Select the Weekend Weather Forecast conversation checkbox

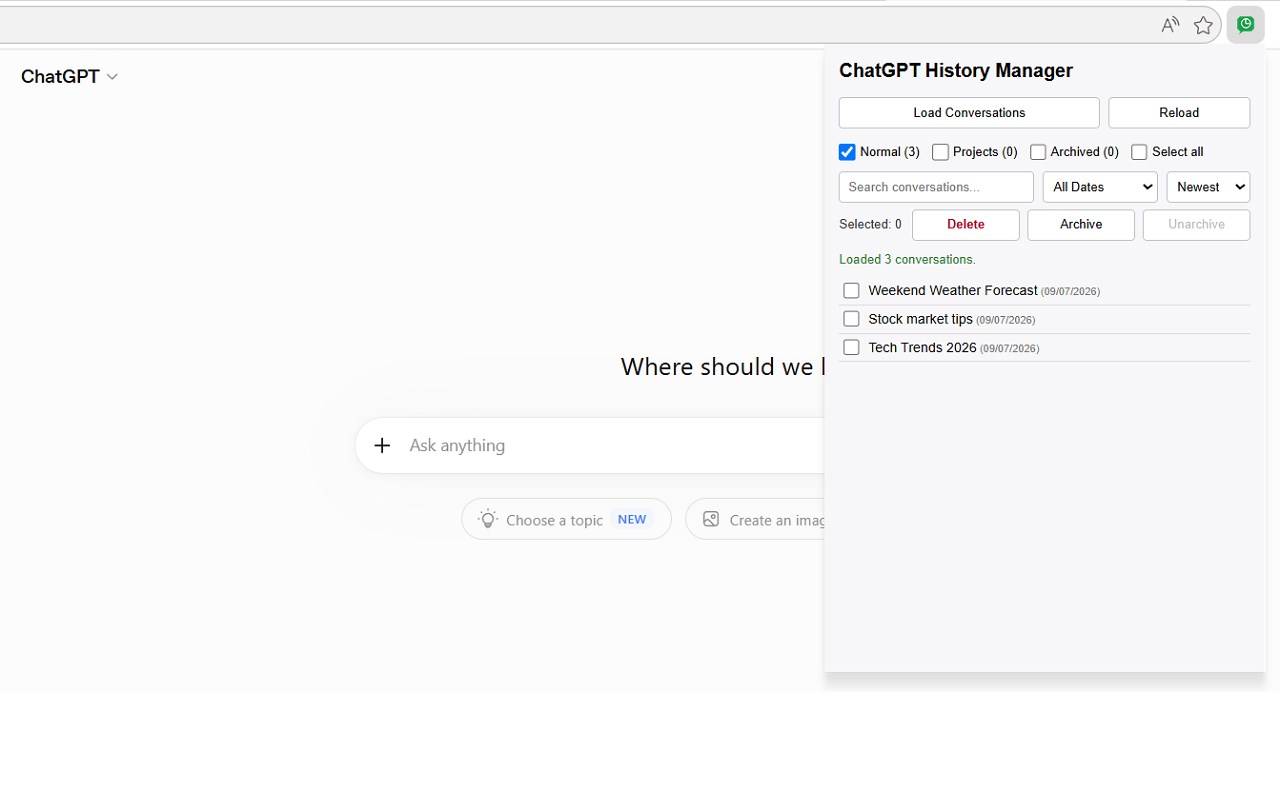click(851, 290)
